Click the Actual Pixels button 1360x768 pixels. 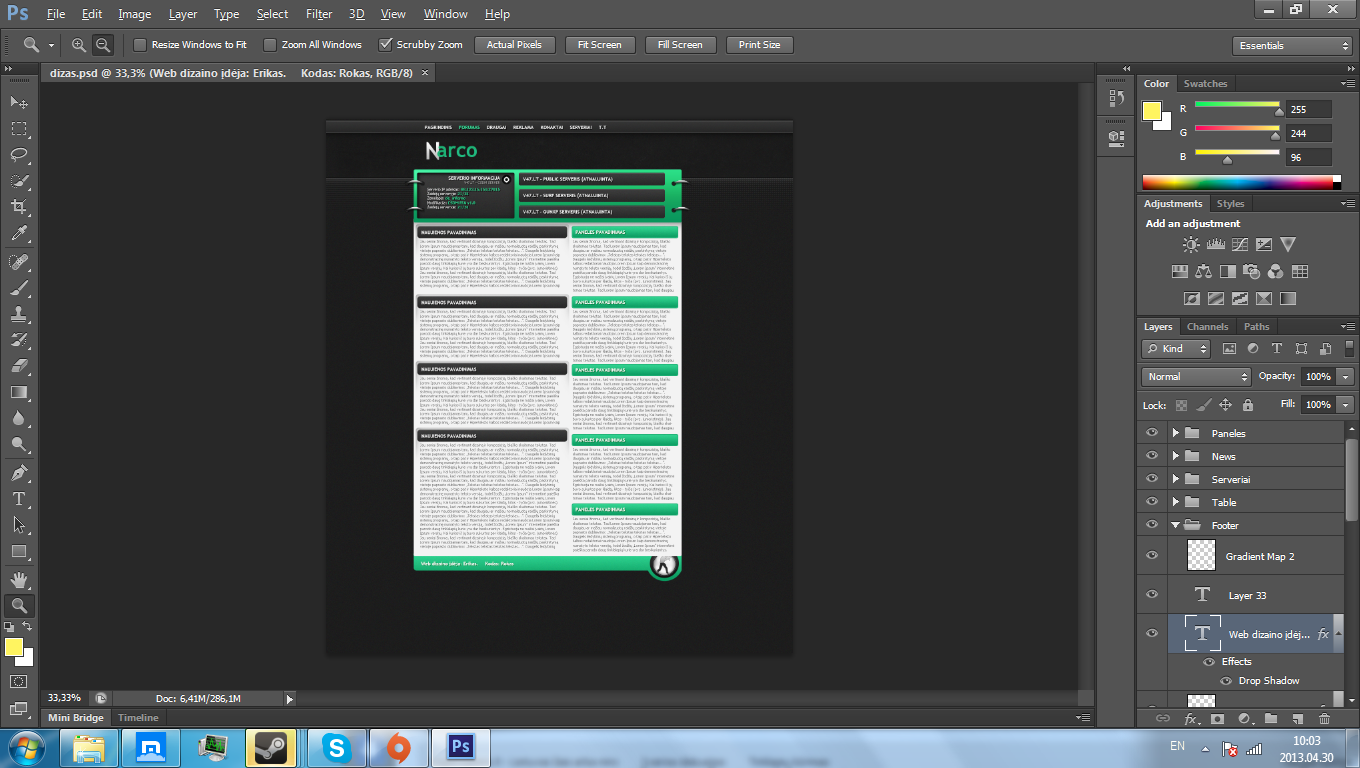pos(514,45)
